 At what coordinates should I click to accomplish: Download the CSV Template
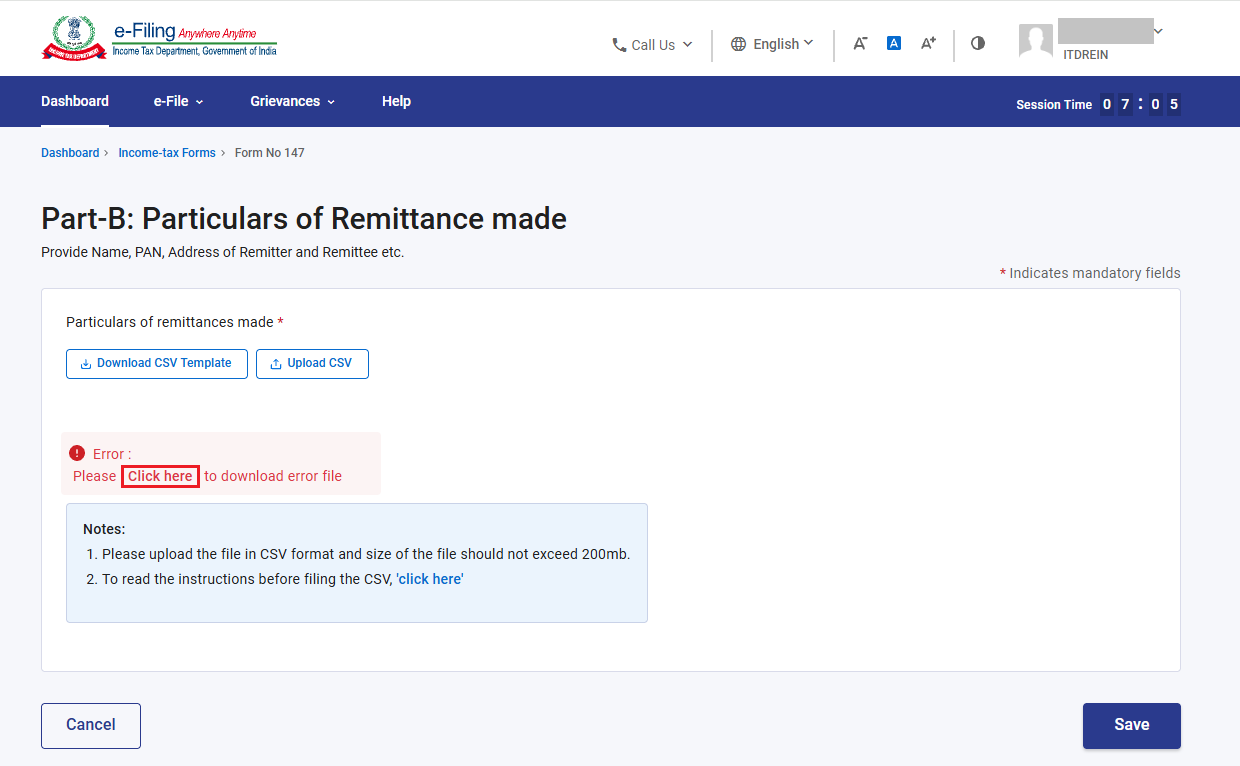[x=157, y=364]
